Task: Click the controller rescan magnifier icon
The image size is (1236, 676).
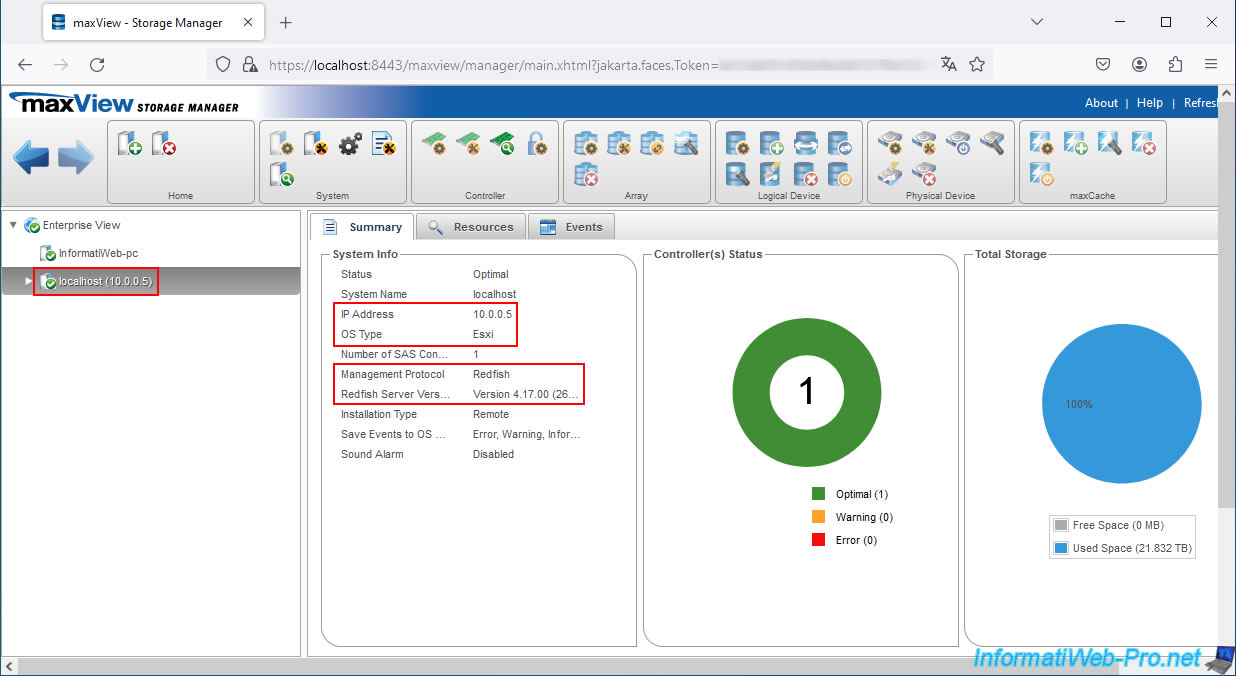Action: point(502,144)
